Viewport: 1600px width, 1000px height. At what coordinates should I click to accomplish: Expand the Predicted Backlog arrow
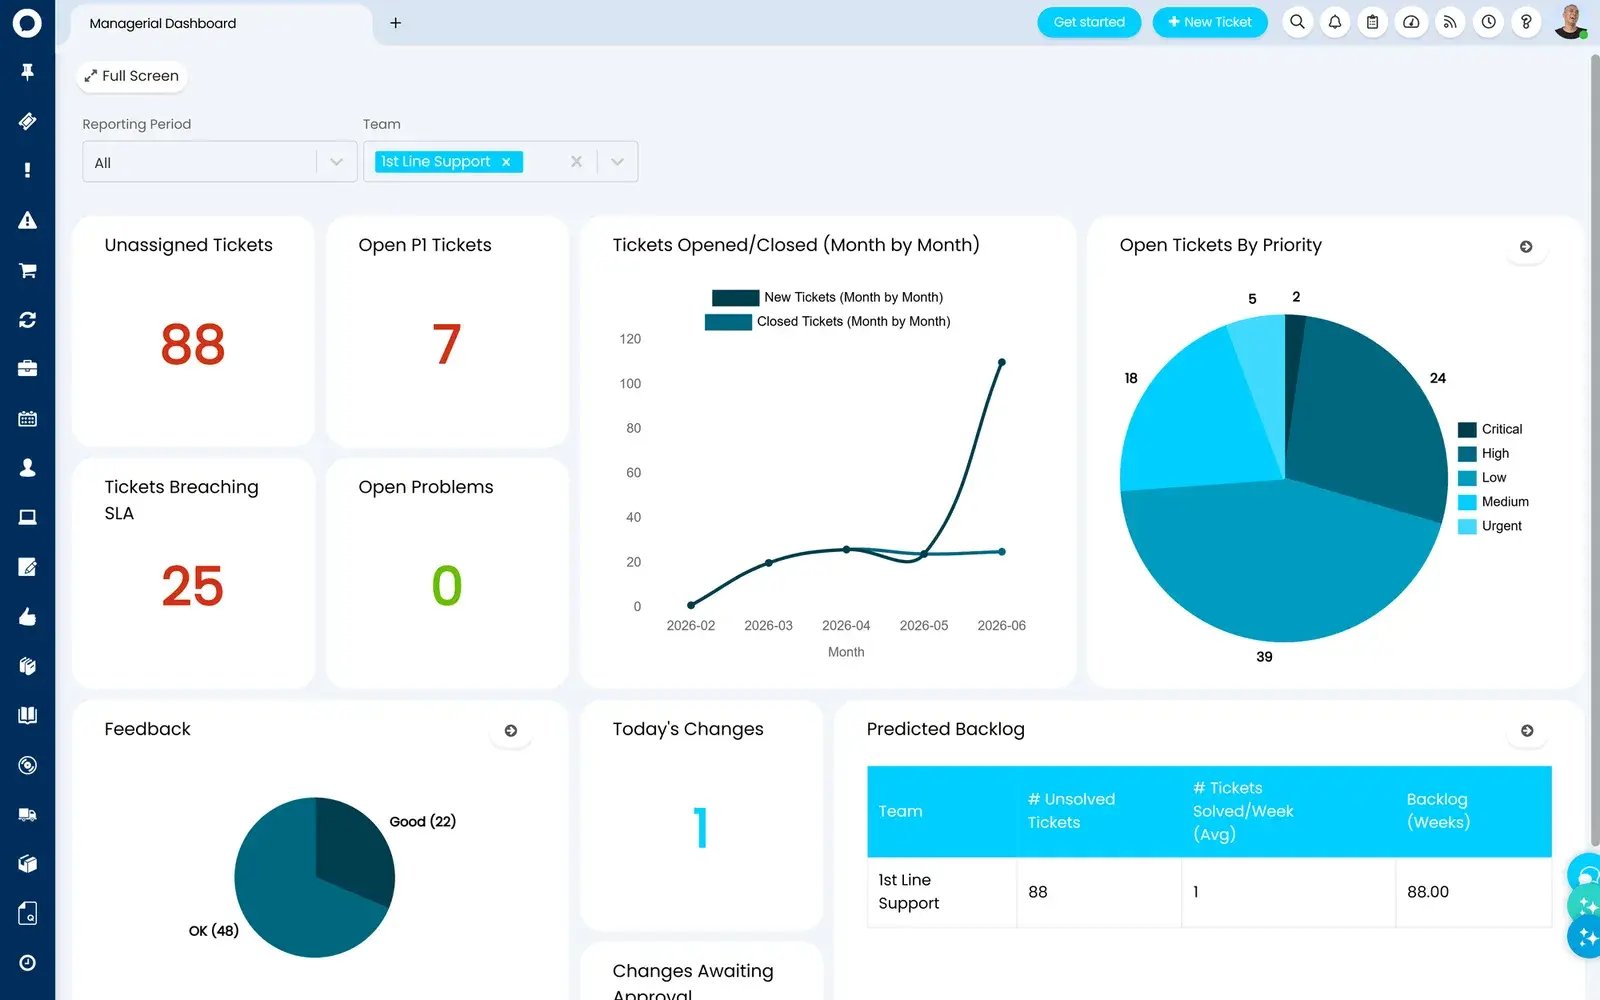click(1527, 731)
